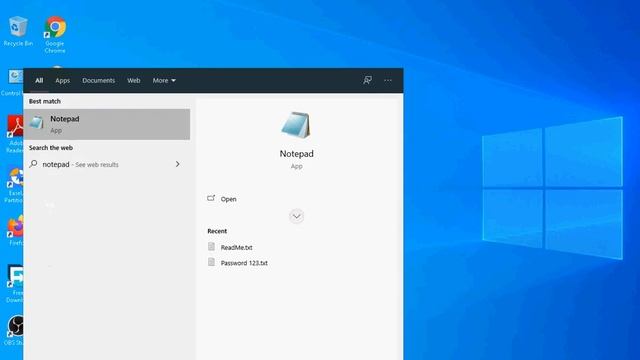Open Firefox desktop shortcut

pos(15,231)
